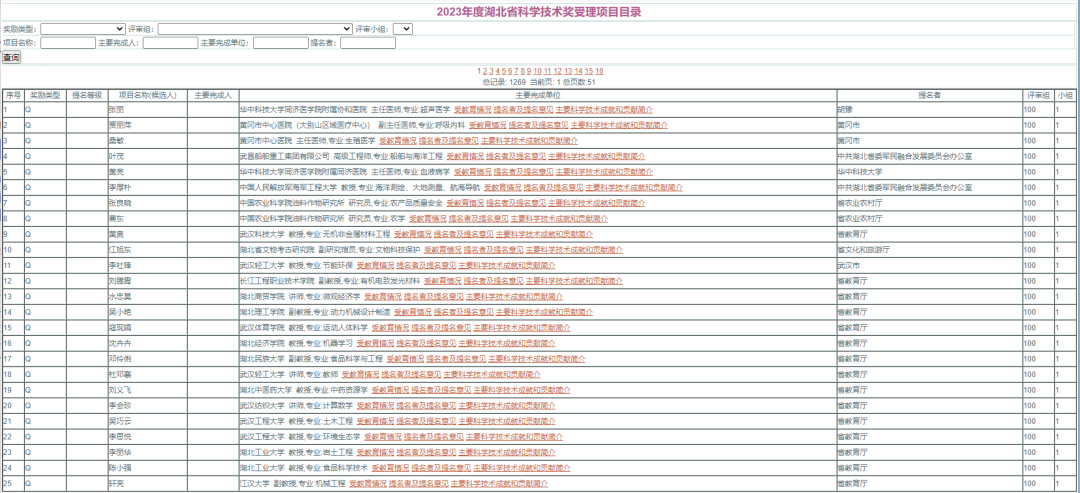The height and width of the screenshot is (493, 1080).
Task: Open 受教育情况 link for 武汉科技大学 row
Action: click(413, 234)
